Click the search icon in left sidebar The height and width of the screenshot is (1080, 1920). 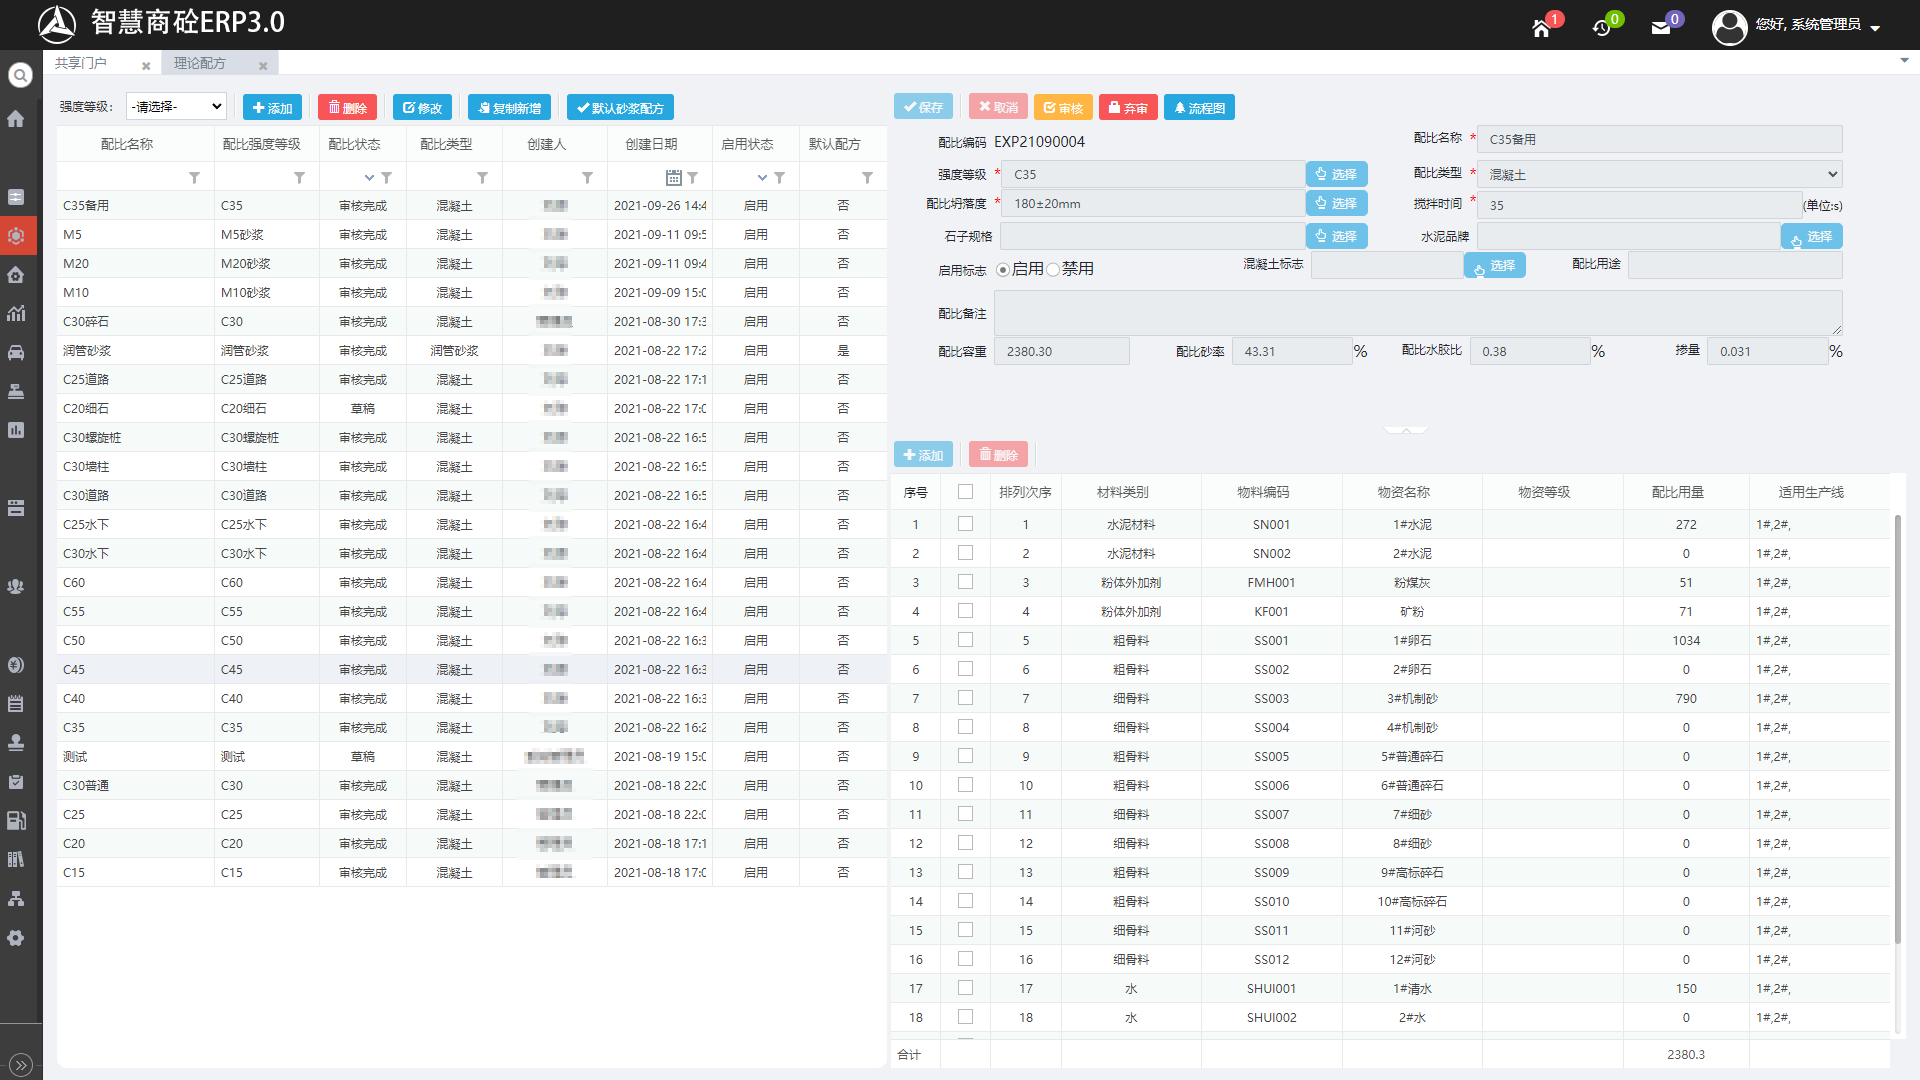pyautogui.click(x=20, y=75)
